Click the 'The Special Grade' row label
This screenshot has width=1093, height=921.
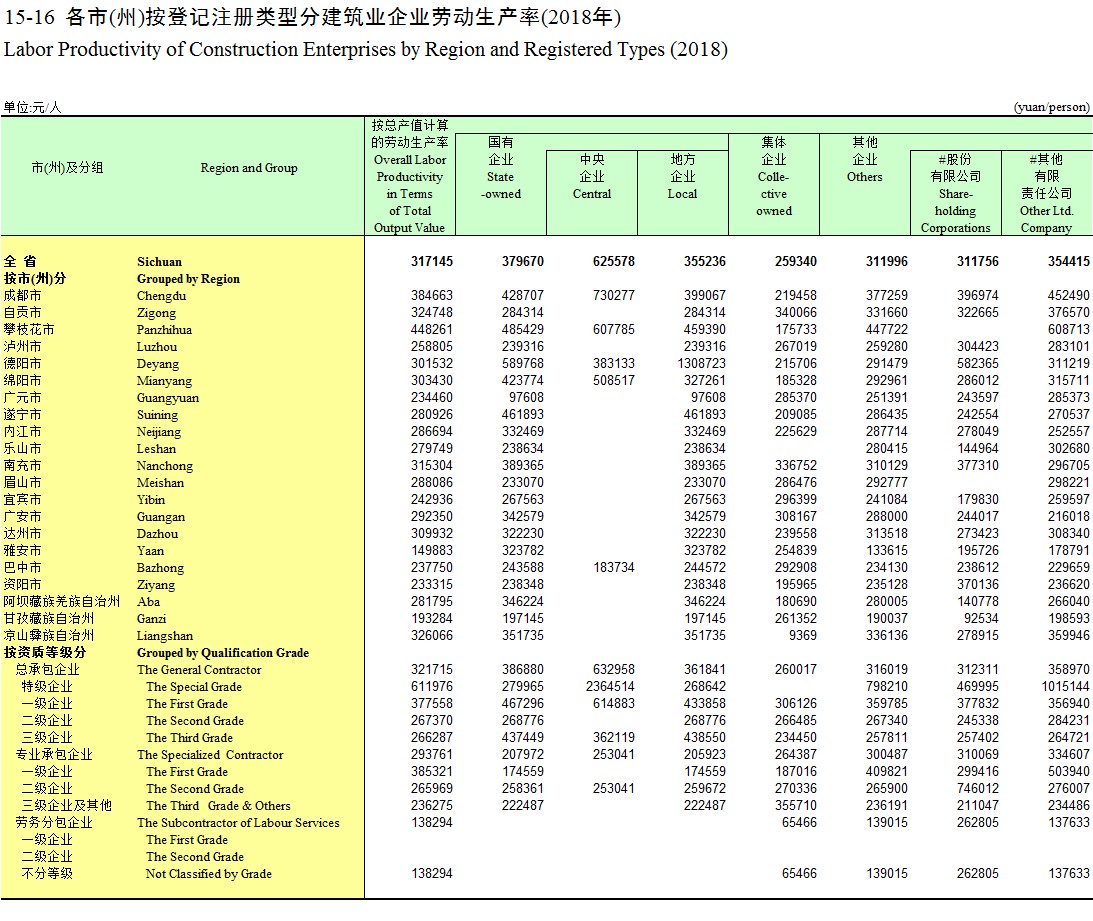point(194,687)
